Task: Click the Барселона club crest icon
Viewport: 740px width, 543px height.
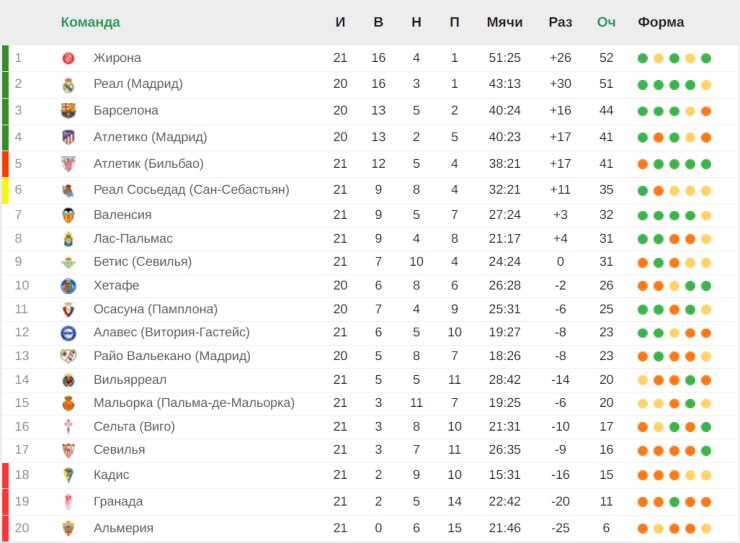Action: pos(68,111)
